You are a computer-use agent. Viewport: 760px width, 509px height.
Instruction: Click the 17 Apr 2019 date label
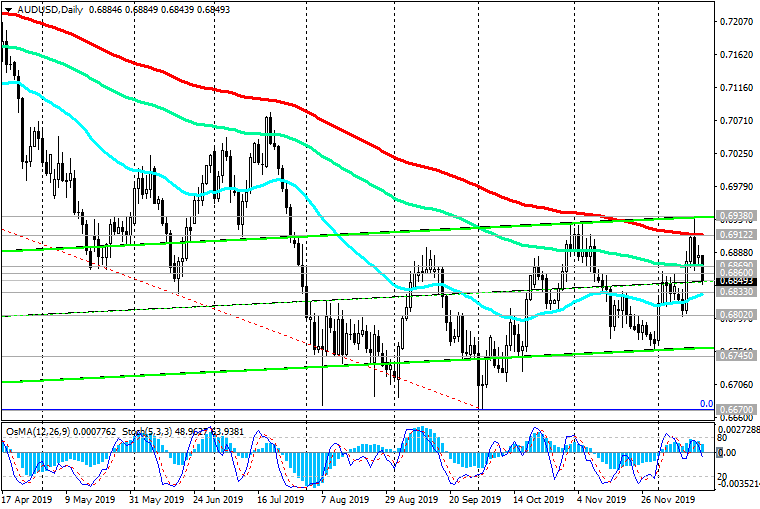click(x=27, y=499)
